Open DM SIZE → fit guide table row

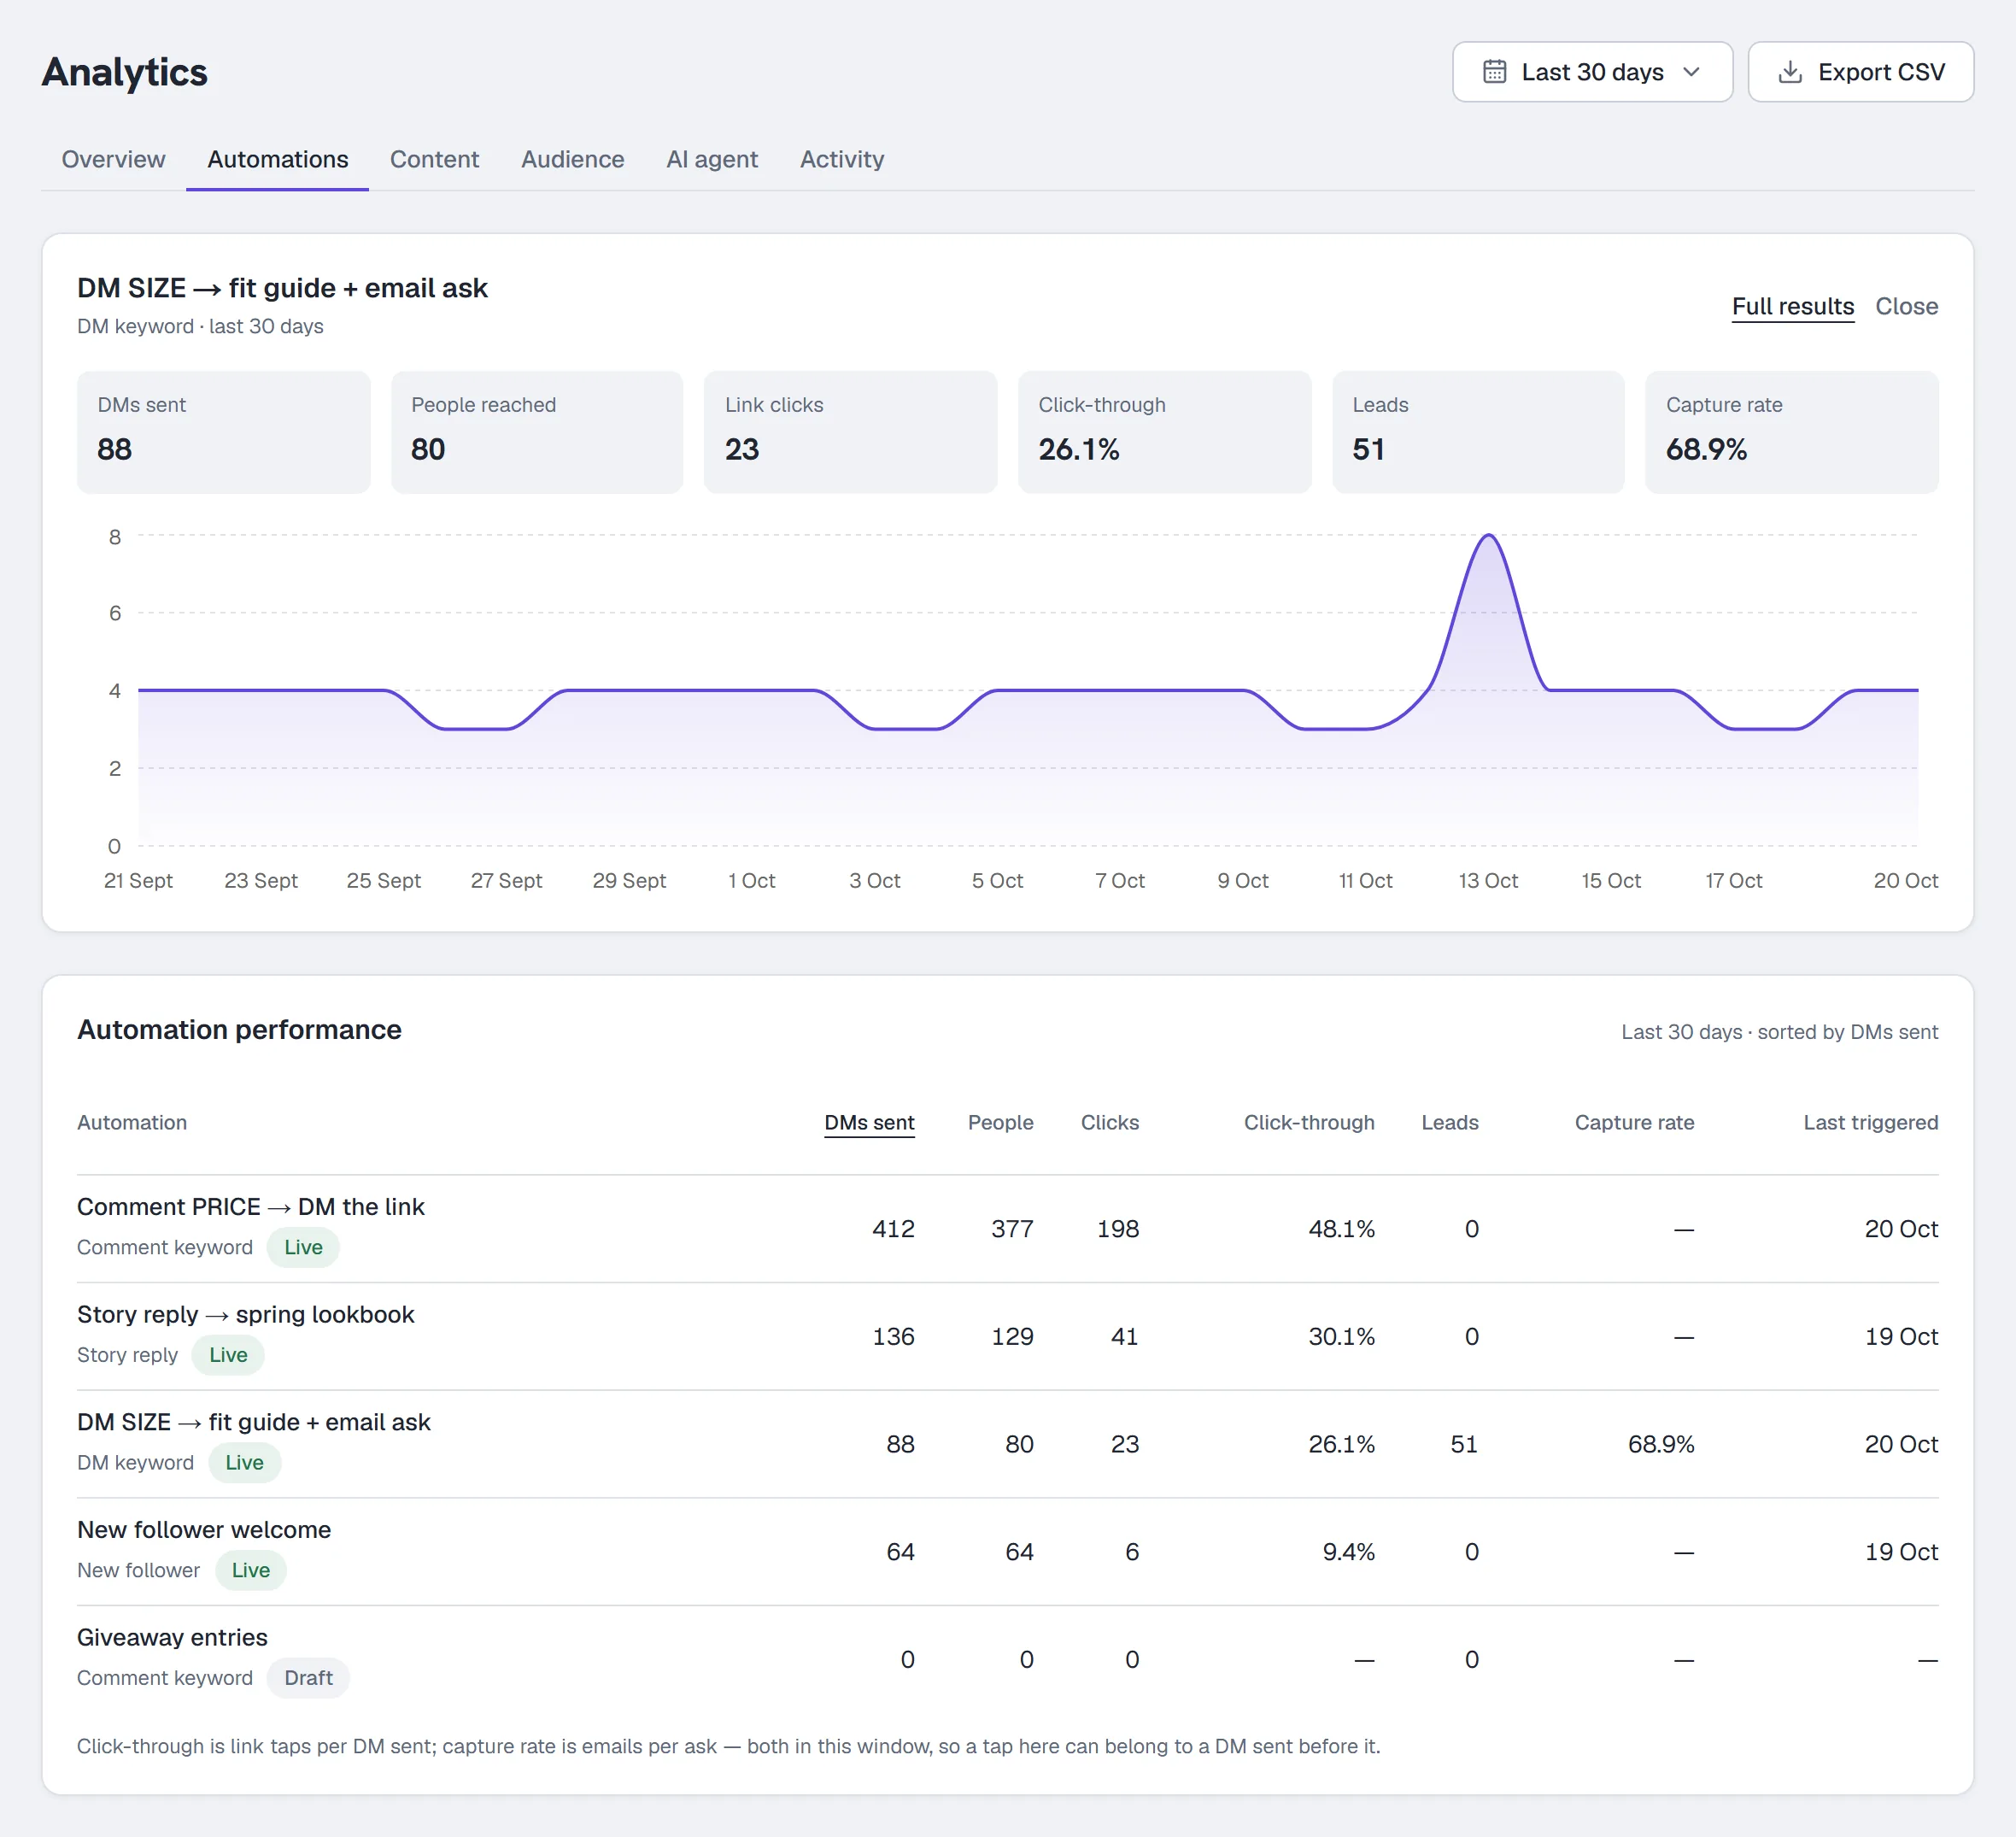(x=1007, y=1443)
